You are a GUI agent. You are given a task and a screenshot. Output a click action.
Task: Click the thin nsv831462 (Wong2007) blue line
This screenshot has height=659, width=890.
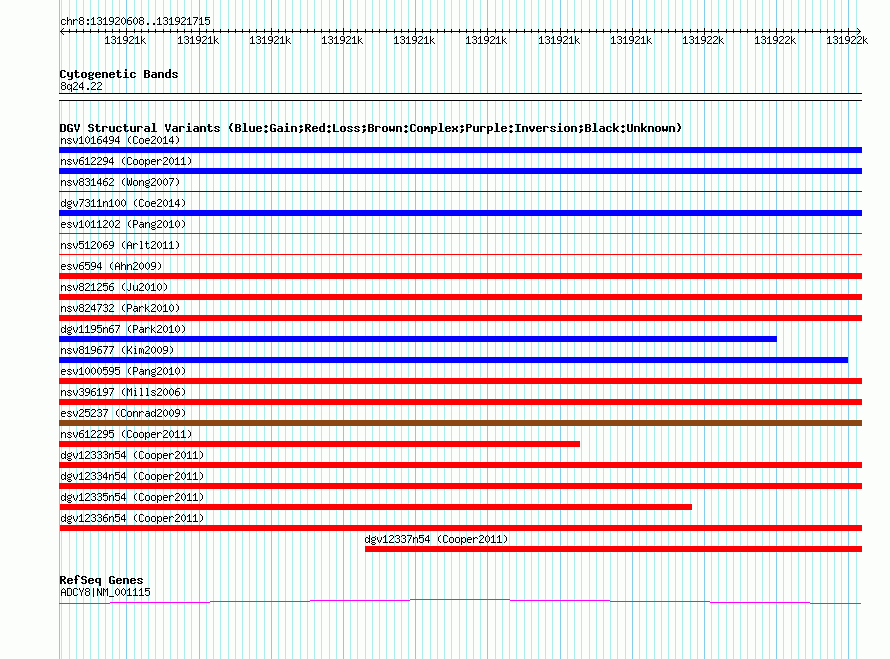coord(460,192)
